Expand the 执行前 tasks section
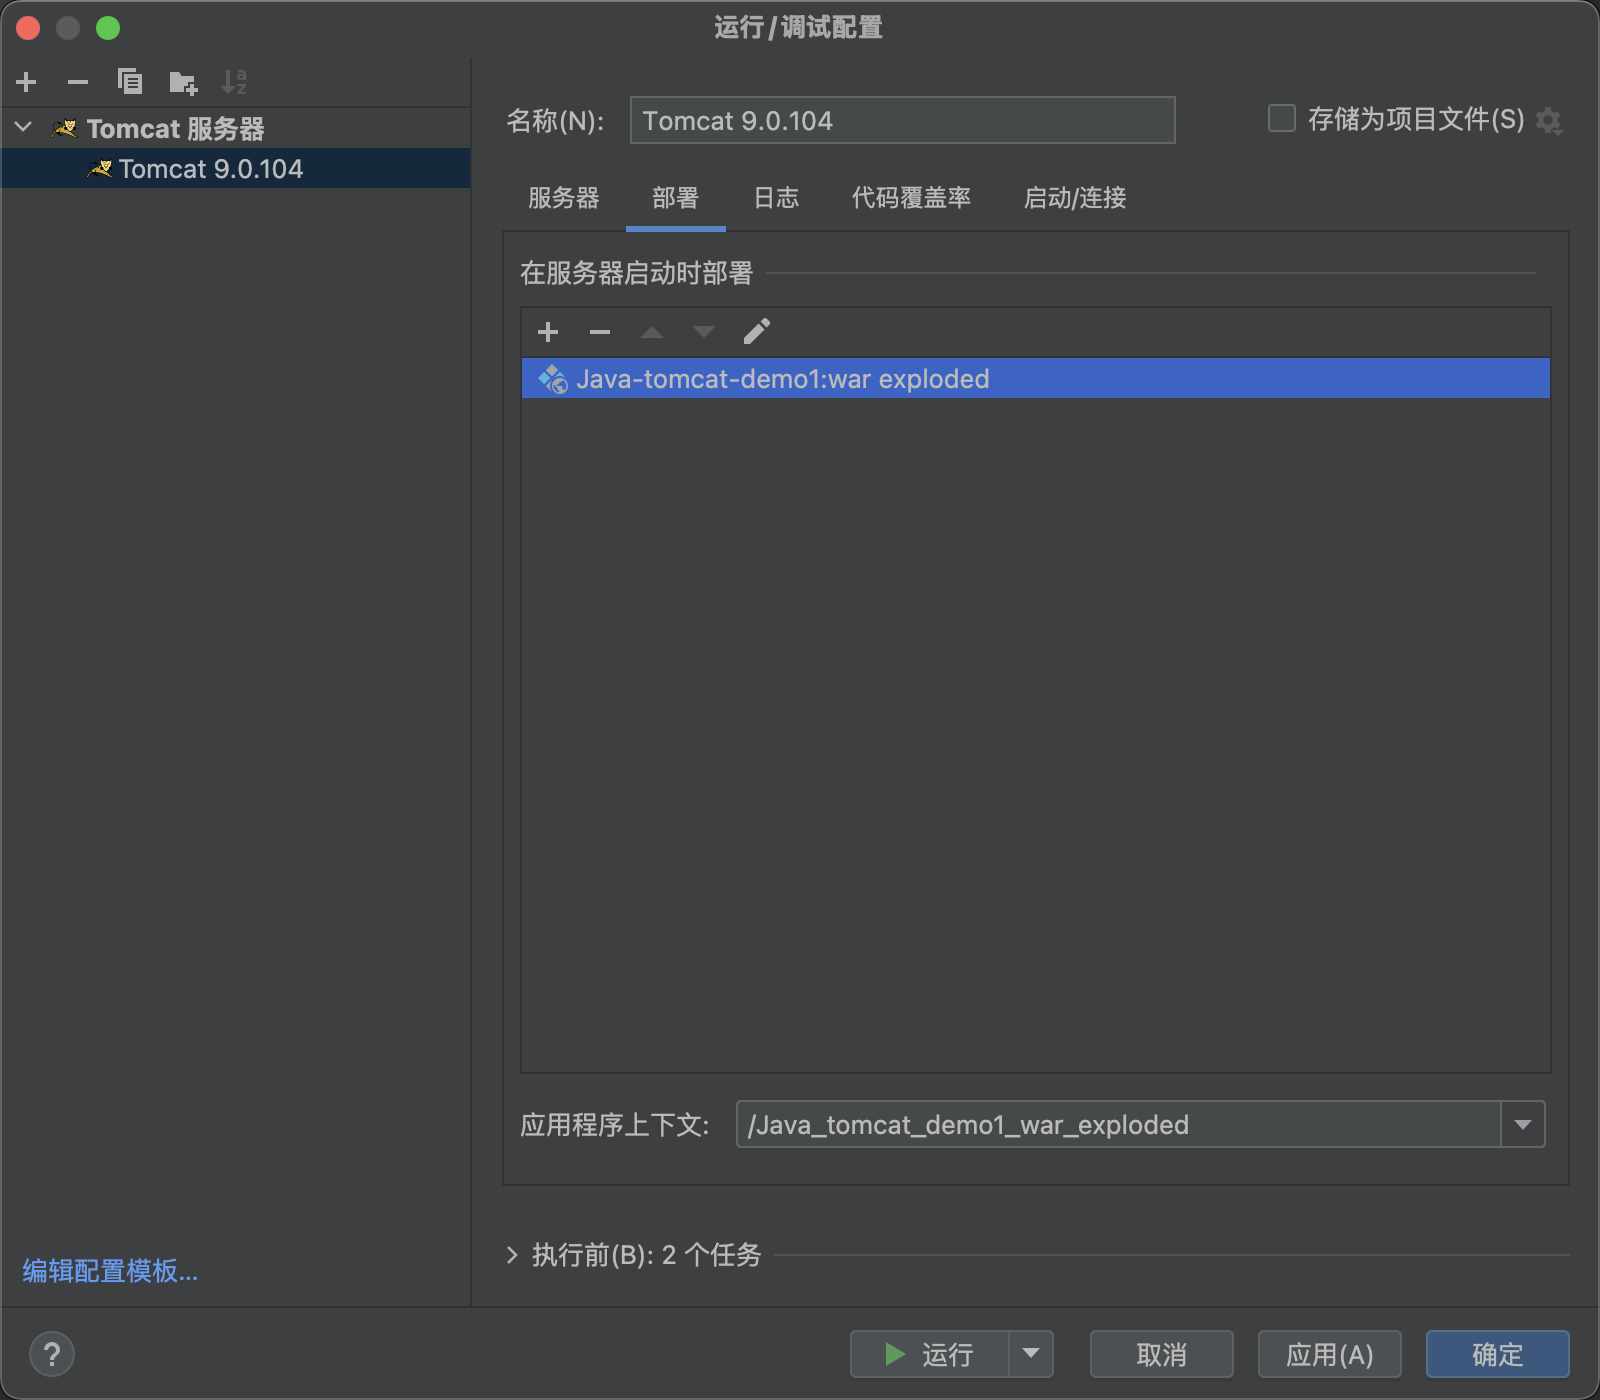Screen dimensions: 1600x1400 pos(512,1255)
